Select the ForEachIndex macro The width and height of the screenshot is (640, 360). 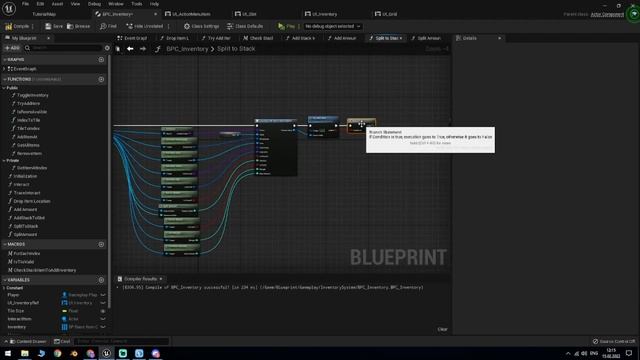pyautogui.click(x=27, y=253)
